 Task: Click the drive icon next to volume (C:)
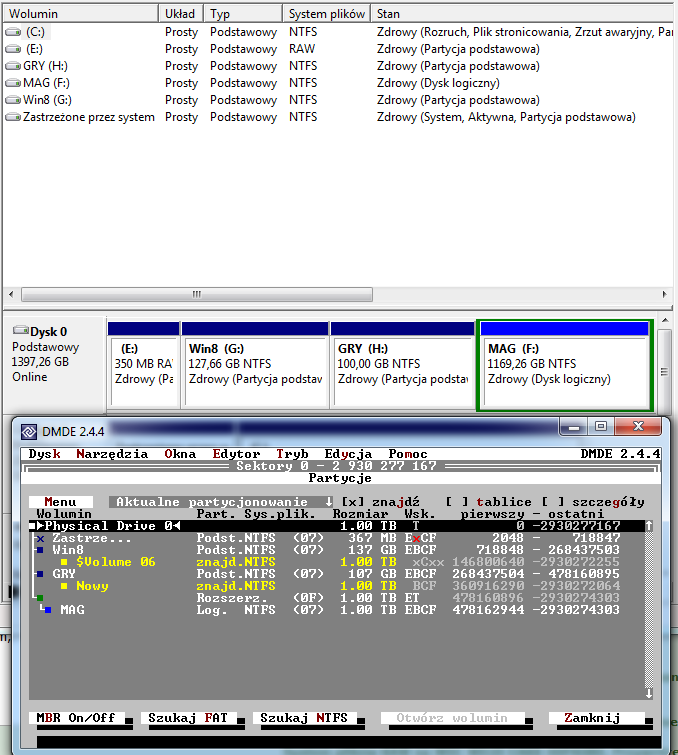pyautogui.click(x=13, y=32)
